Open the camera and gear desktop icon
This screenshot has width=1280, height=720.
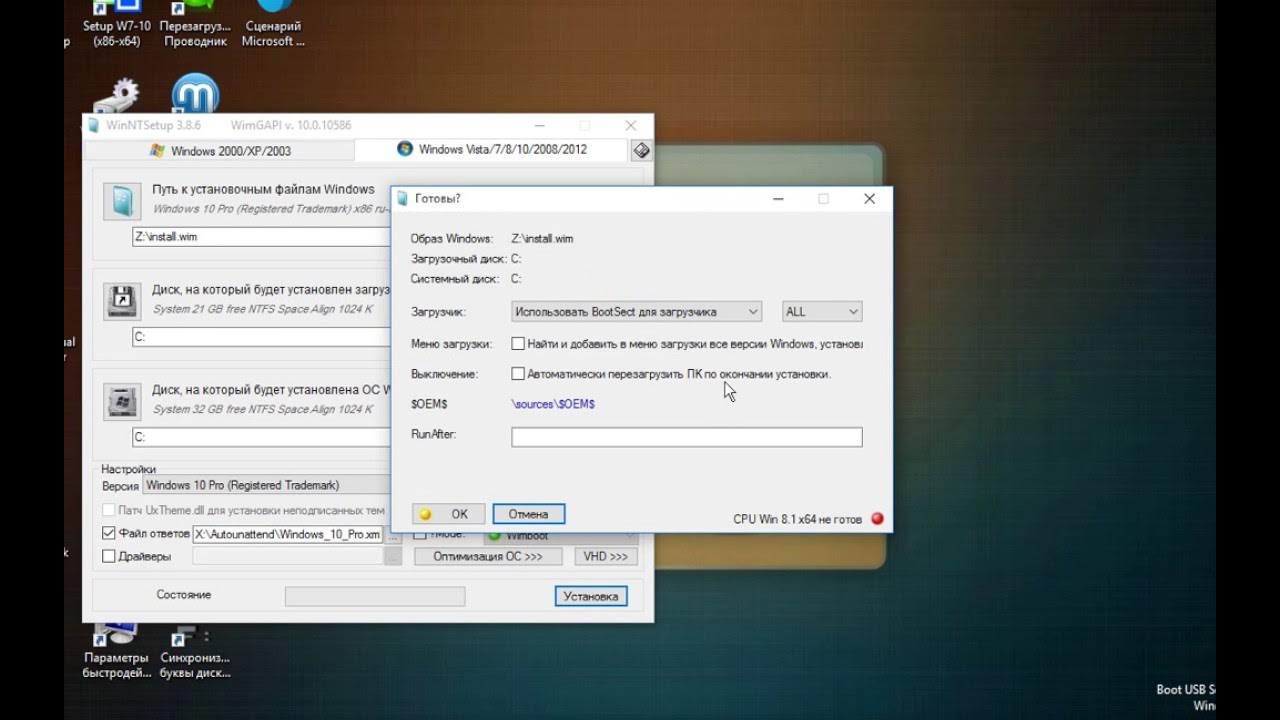[116, 97]
